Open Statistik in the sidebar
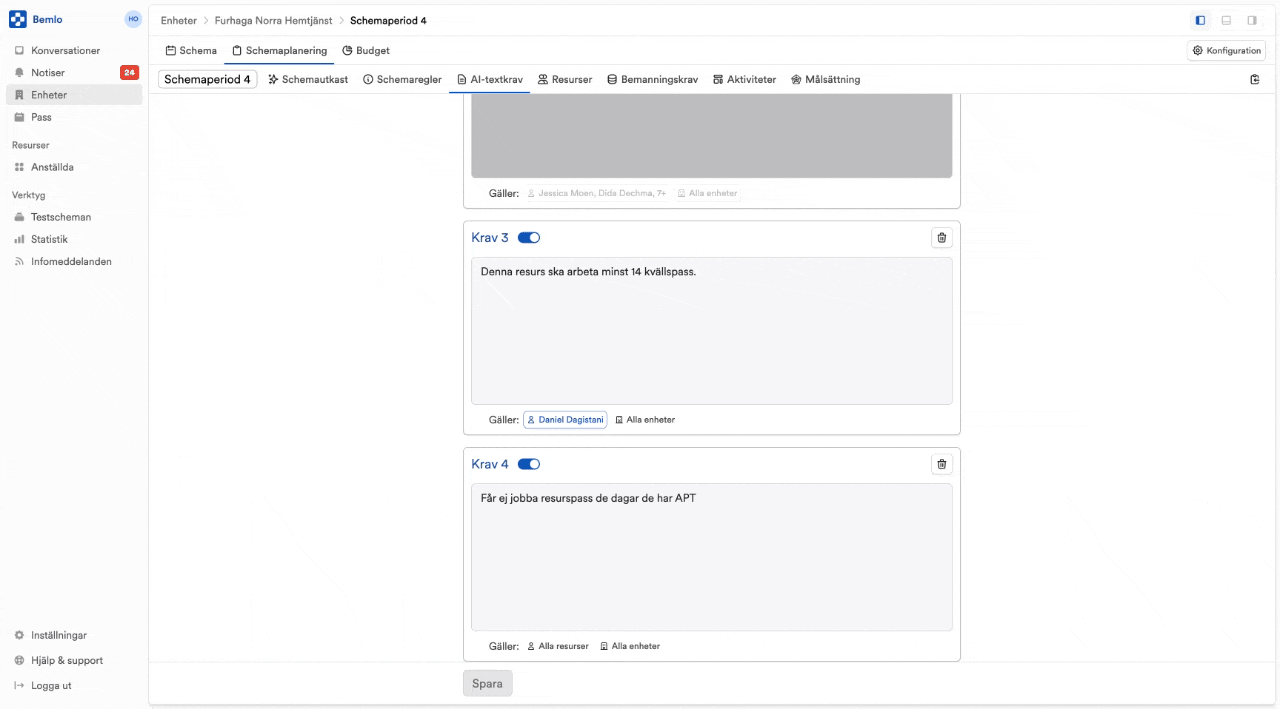Viewport: 1280px width, 709px height. point(74,239)
